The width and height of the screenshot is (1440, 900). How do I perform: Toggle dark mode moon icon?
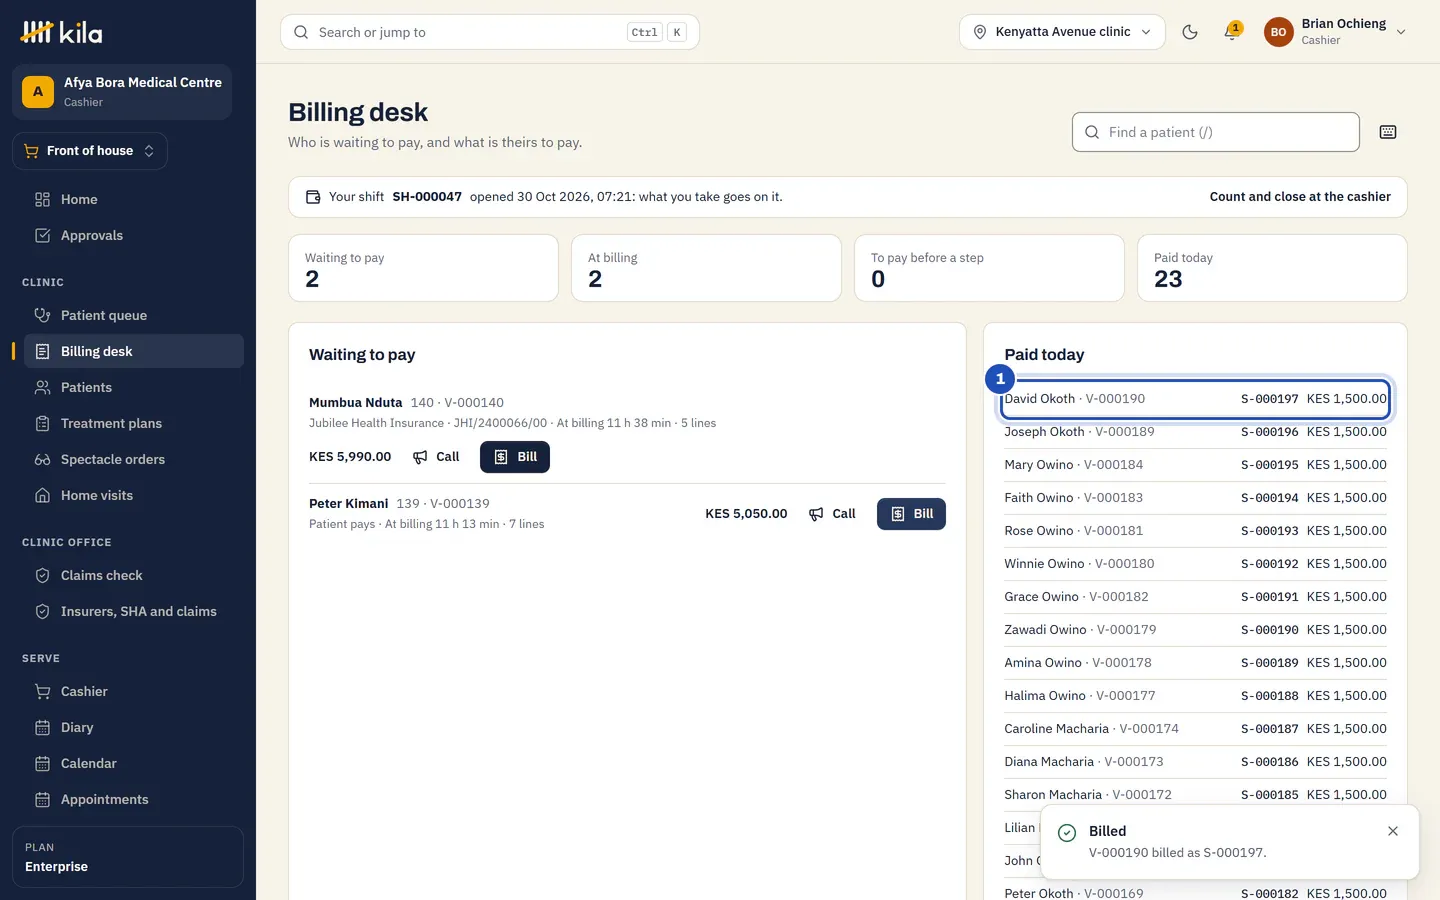point(1190,32)
